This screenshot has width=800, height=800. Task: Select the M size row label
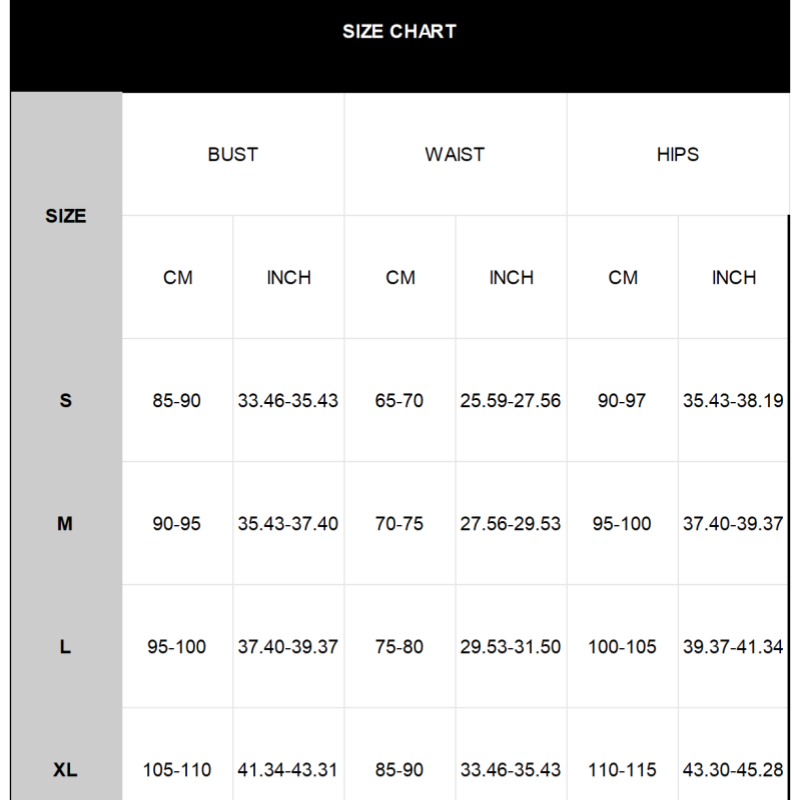click(66, 524)
